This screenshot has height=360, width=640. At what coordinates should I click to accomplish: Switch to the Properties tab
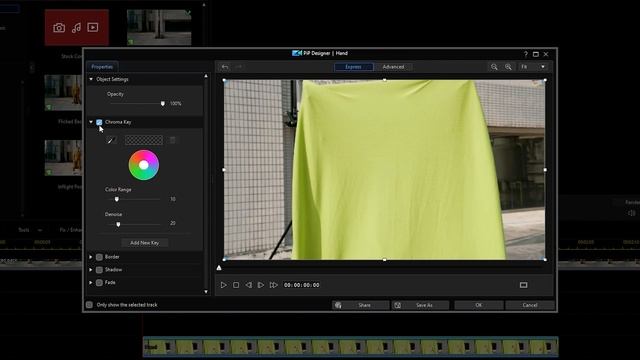102,67
